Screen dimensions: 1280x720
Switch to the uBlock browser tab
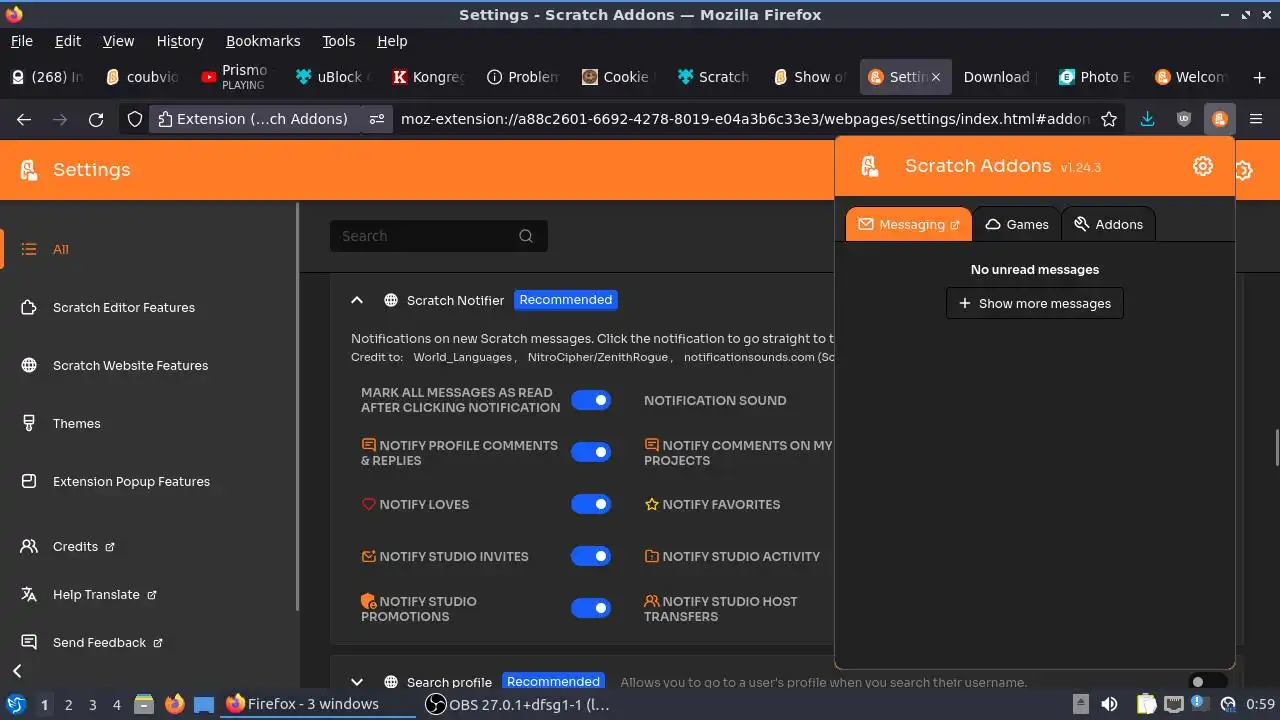pyautogui.click(x=332, y=77)
